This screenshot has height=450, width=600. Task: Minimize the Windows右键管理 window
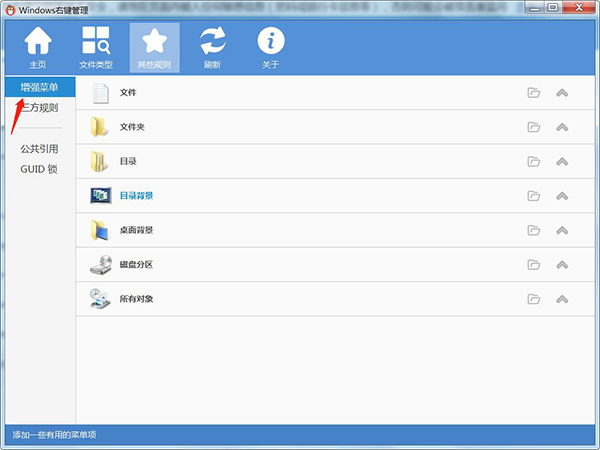point(535,7)
